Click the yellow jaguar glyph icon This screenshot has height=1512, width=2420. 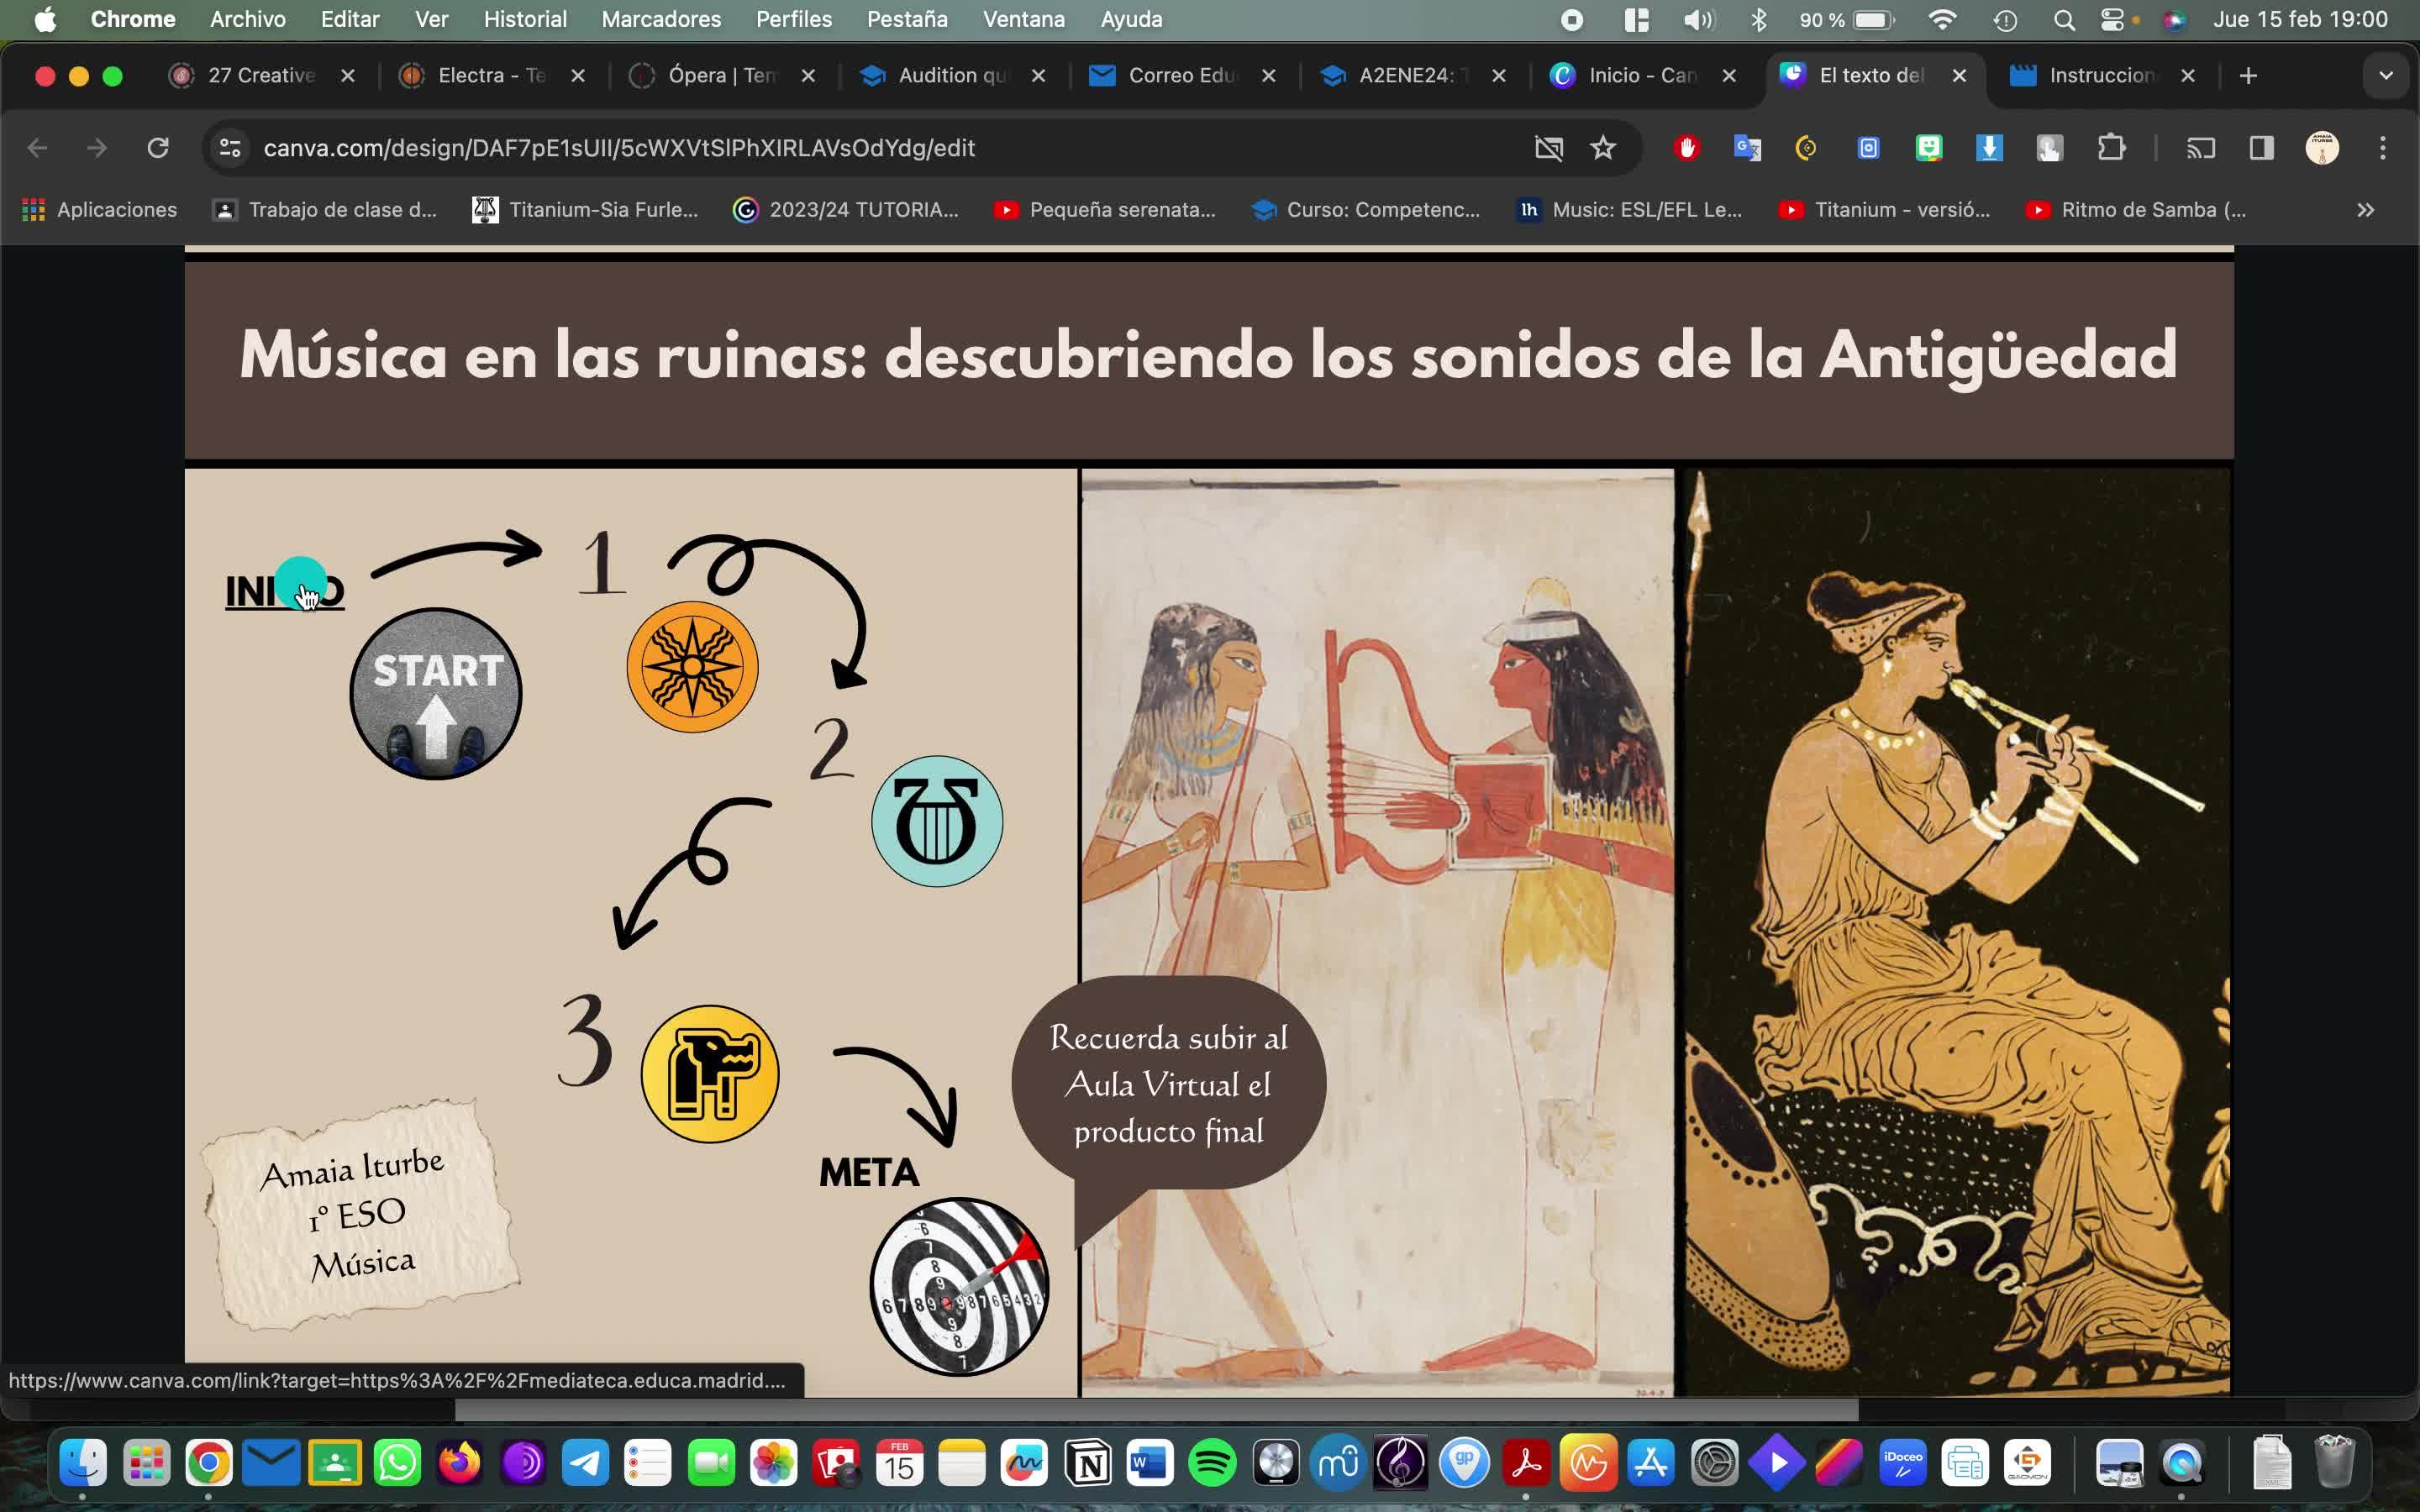click(710, 1074)
